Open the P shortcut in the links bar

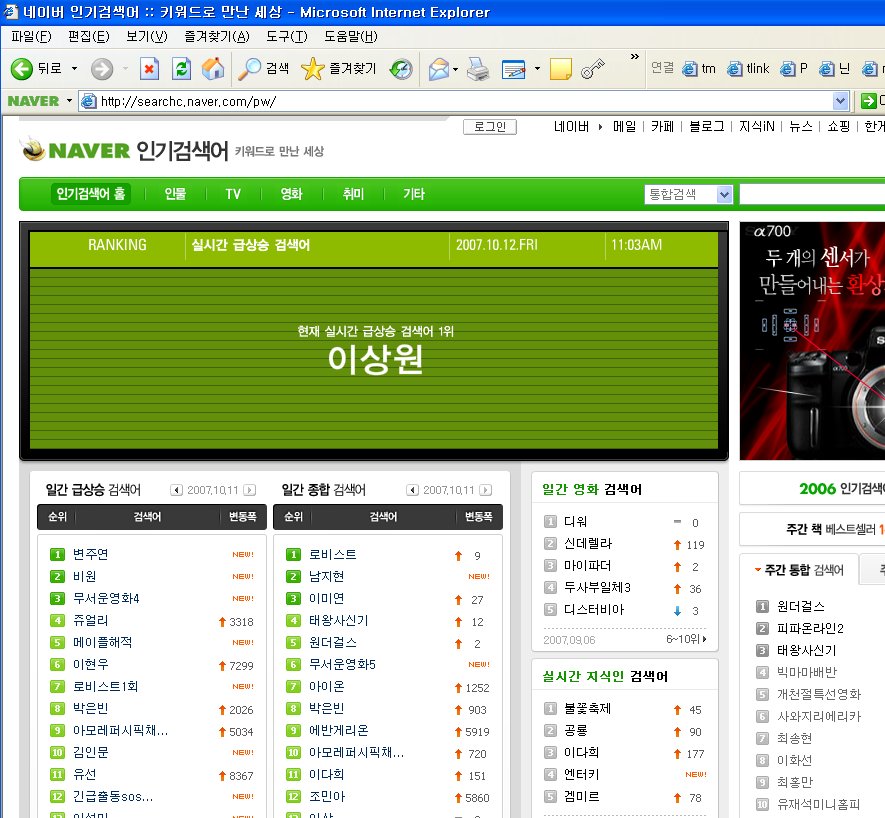pyautogui.click(x=794, y=69)
